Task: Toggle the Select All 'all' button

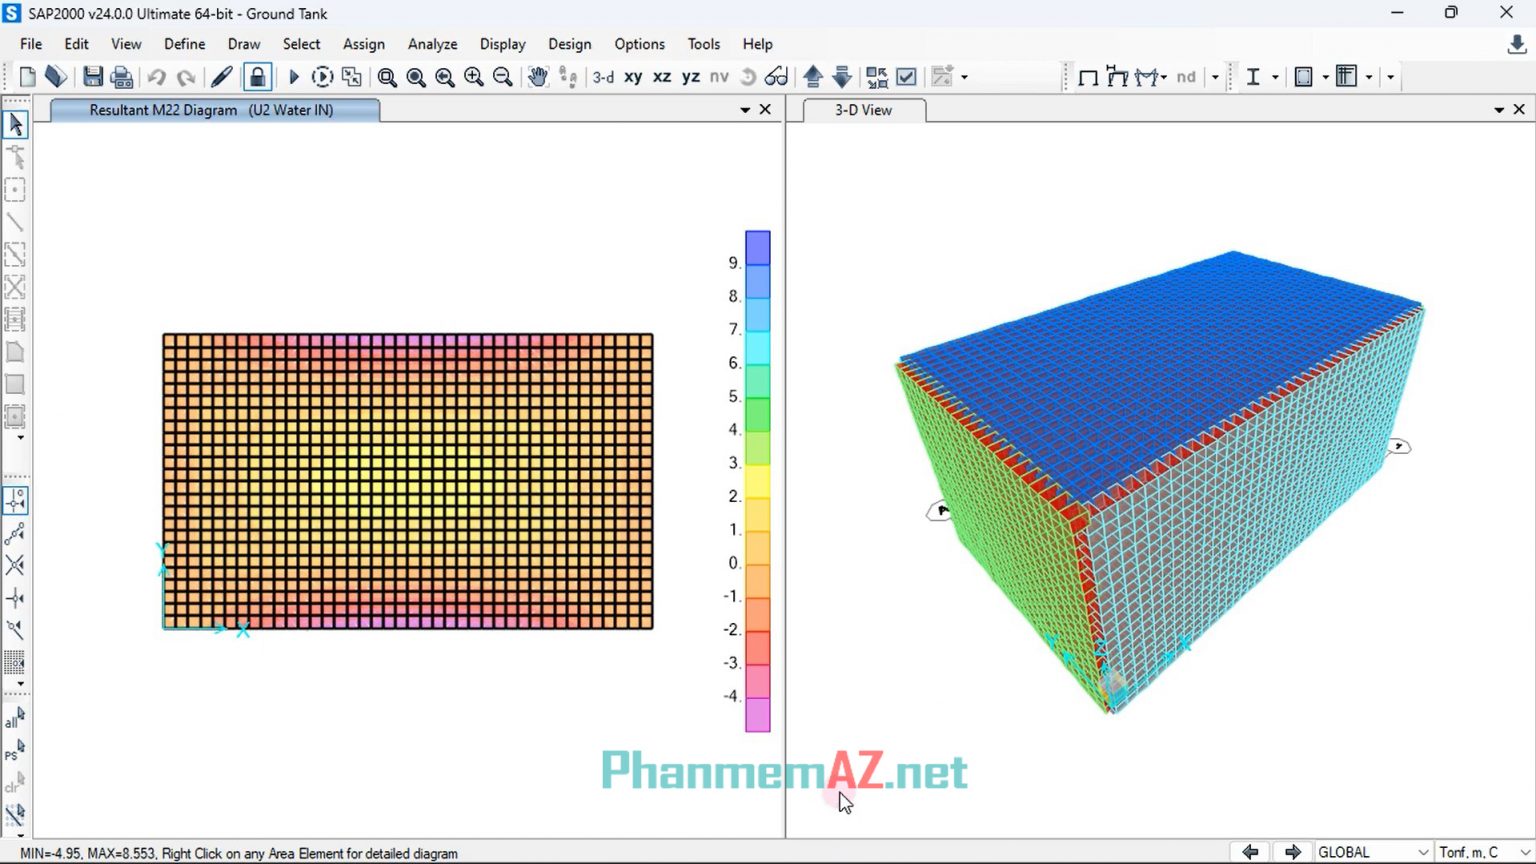Action: click(x=14, y=719)
